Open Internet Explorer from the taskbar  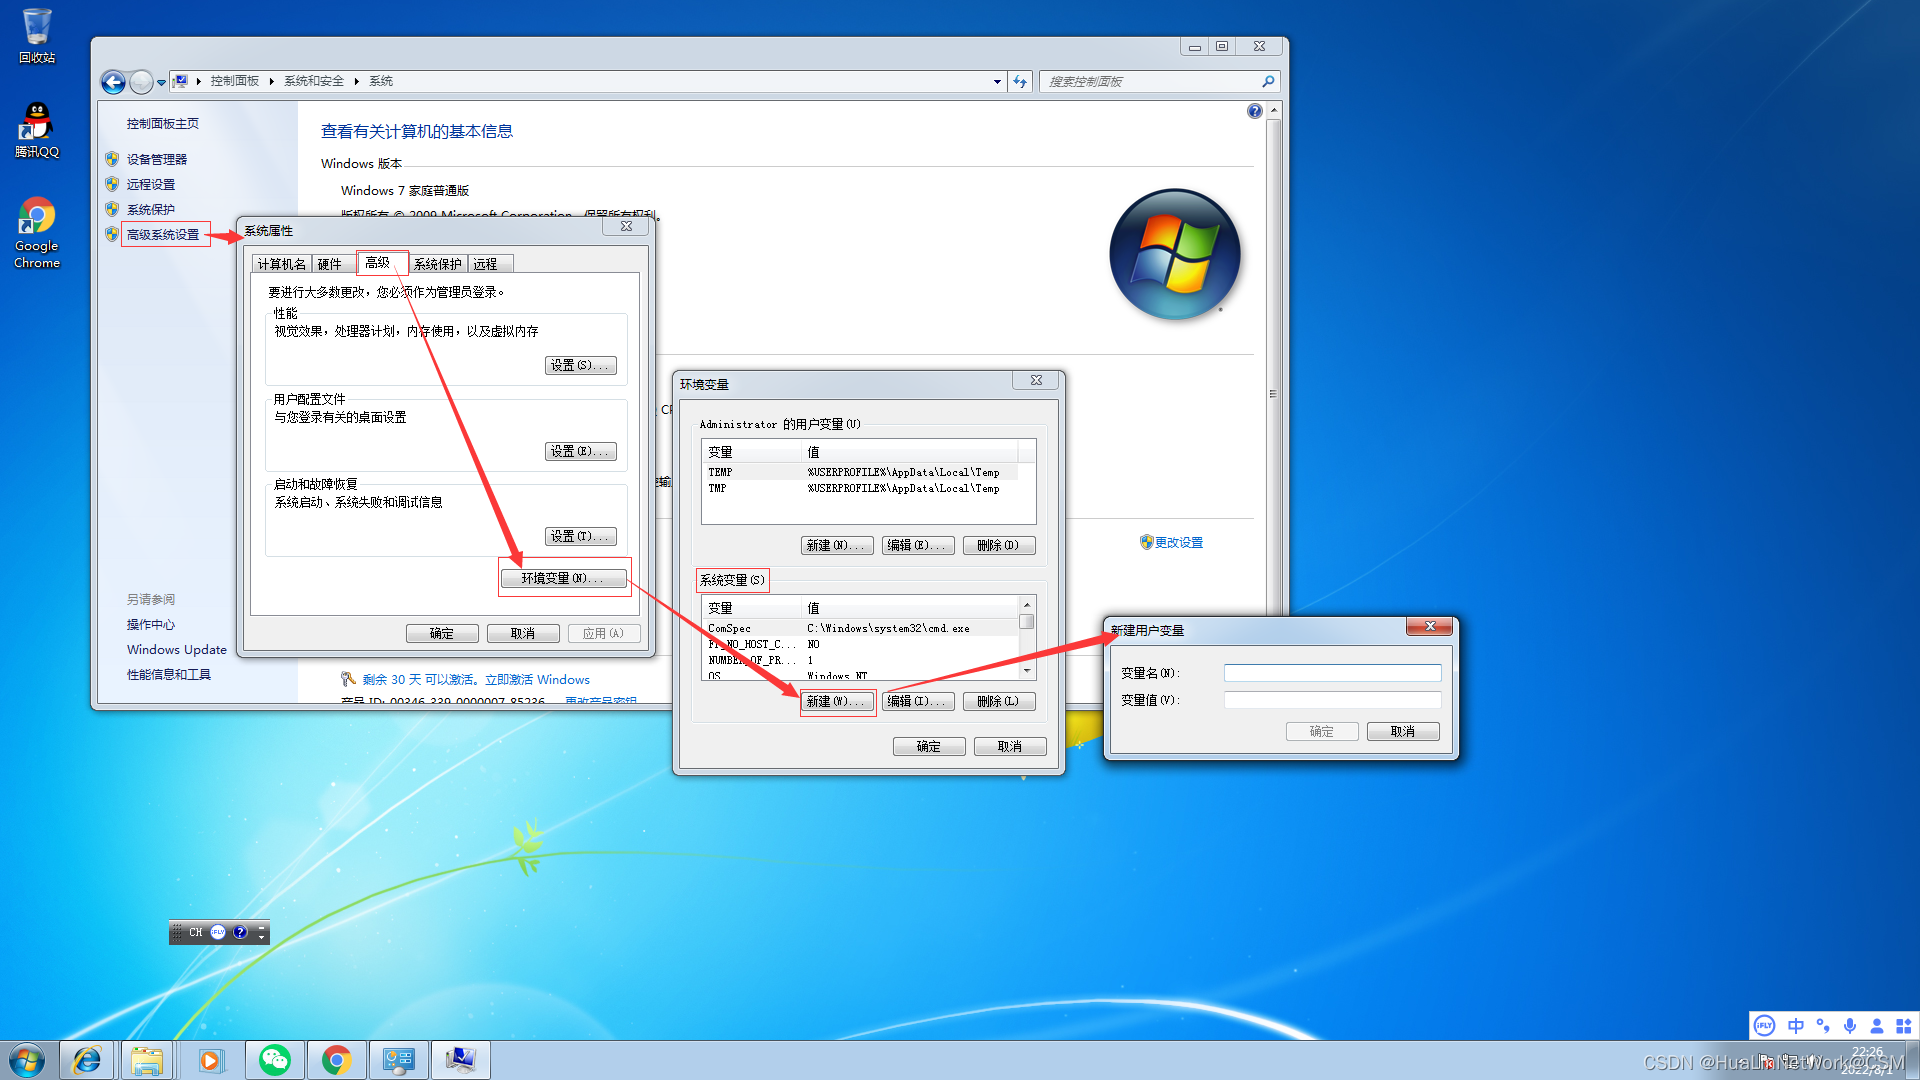tap(87, 1060)
